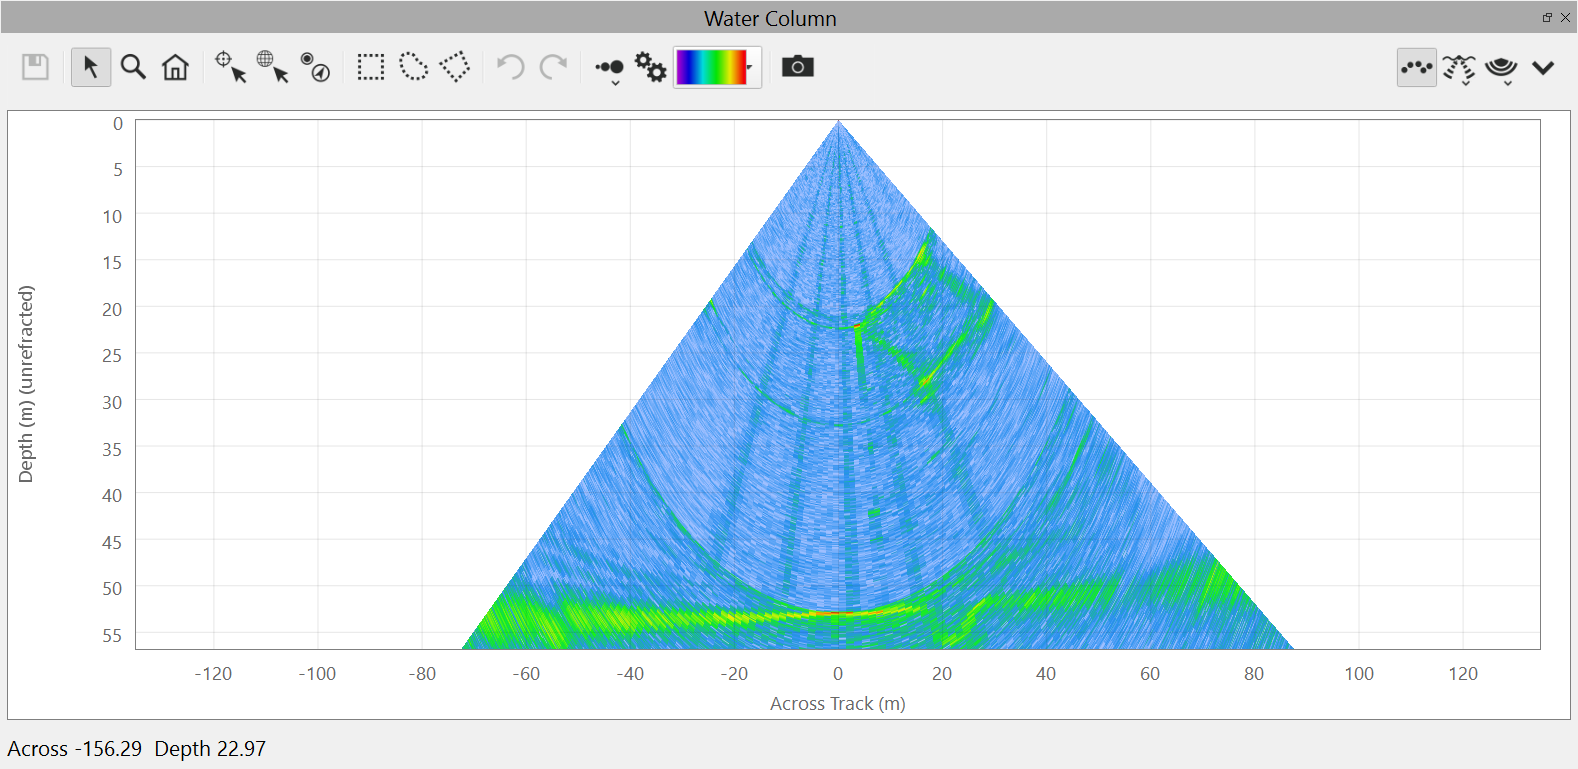Expand the toolbar overflow chevron
This screenshot has height=769, width=1578.
click(1543, 68)
